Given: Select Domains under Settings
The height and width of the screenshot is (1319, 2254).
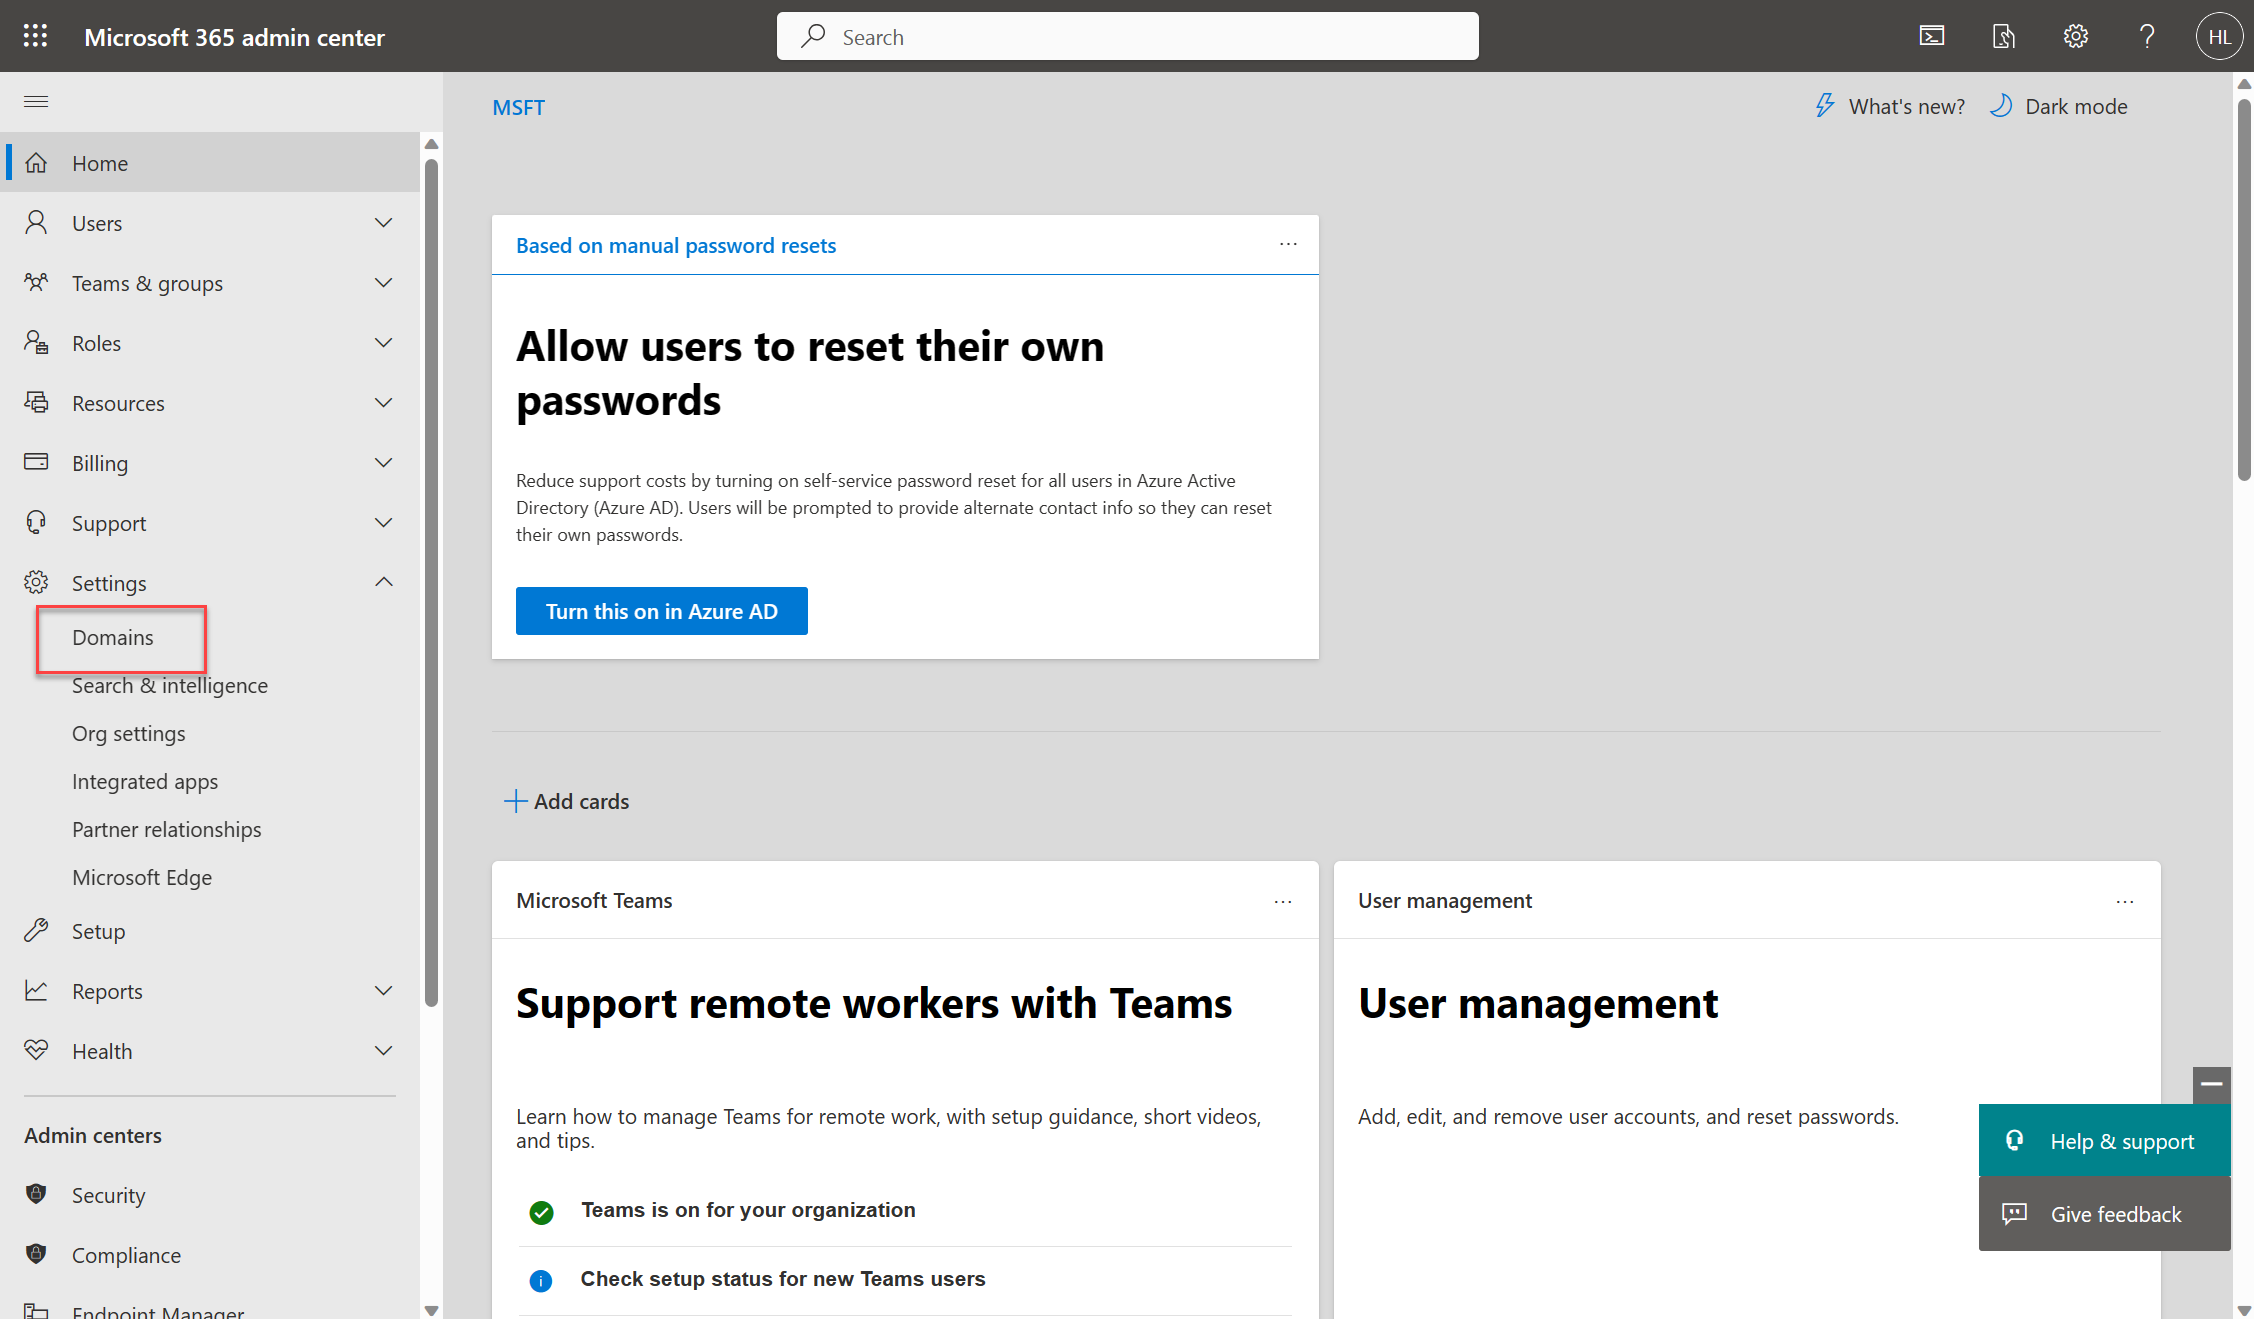Looking at the screenshot, I should tap(112, 637).
